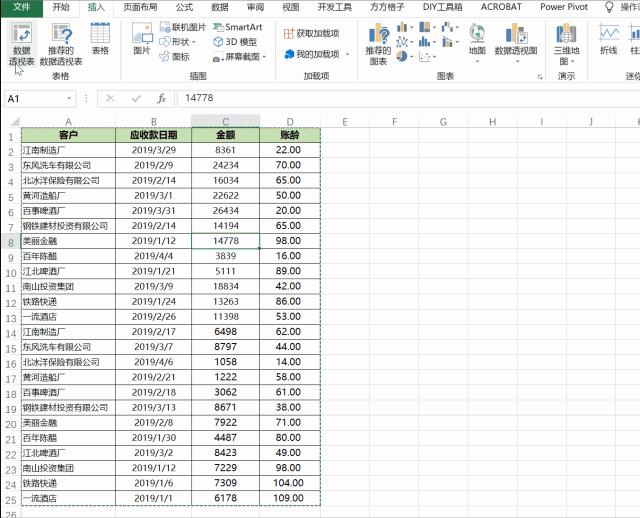Insert a column or bar chart
This screenshot has width=640, height=518.
[x=404, y=28]
